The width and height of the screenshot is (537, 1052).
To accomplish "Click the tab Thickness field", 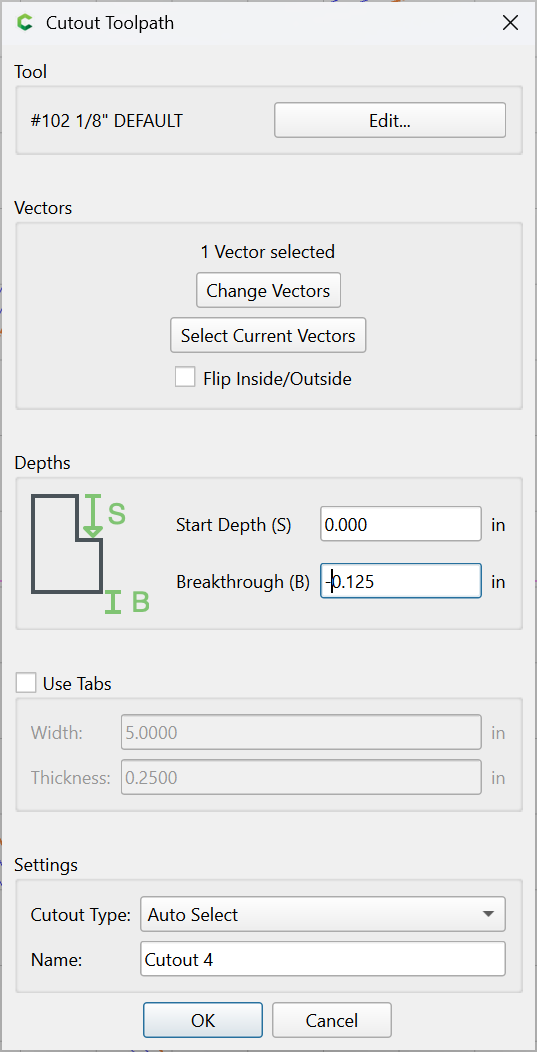I will (x=301, y=777).
